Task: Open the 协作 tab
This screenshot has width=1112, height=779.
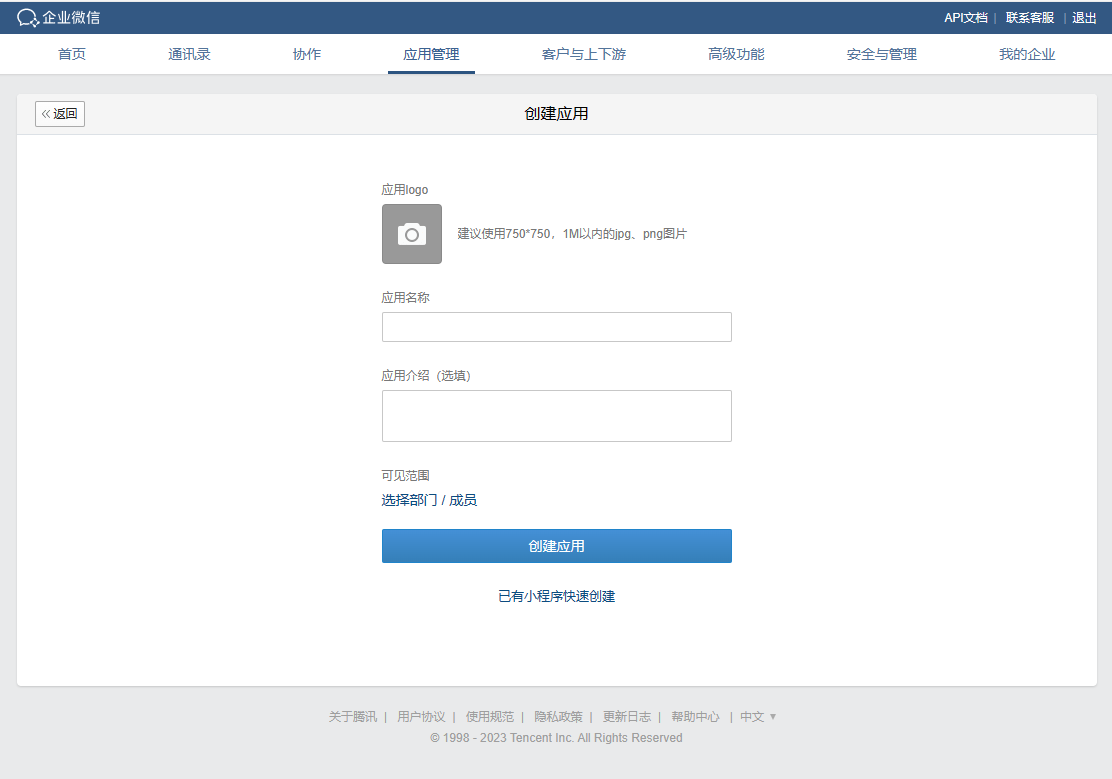Action: (x=307, y=54)
